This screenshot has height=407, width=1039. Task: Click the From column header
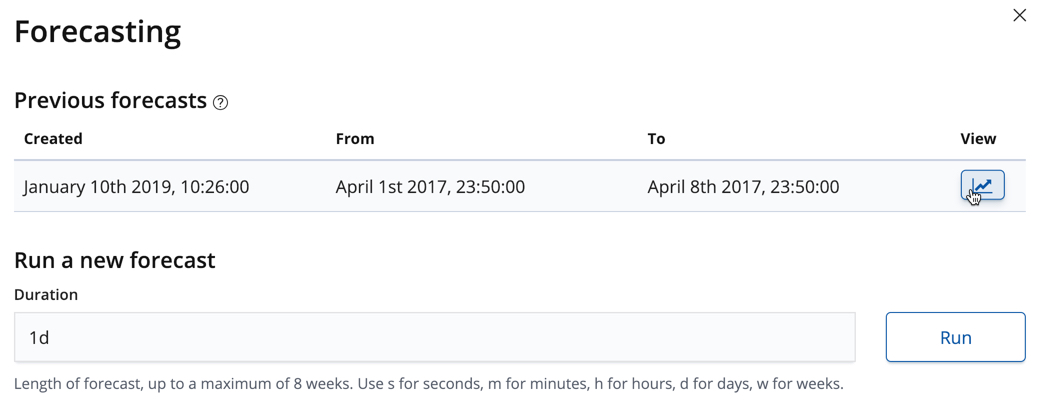point(355,139)
